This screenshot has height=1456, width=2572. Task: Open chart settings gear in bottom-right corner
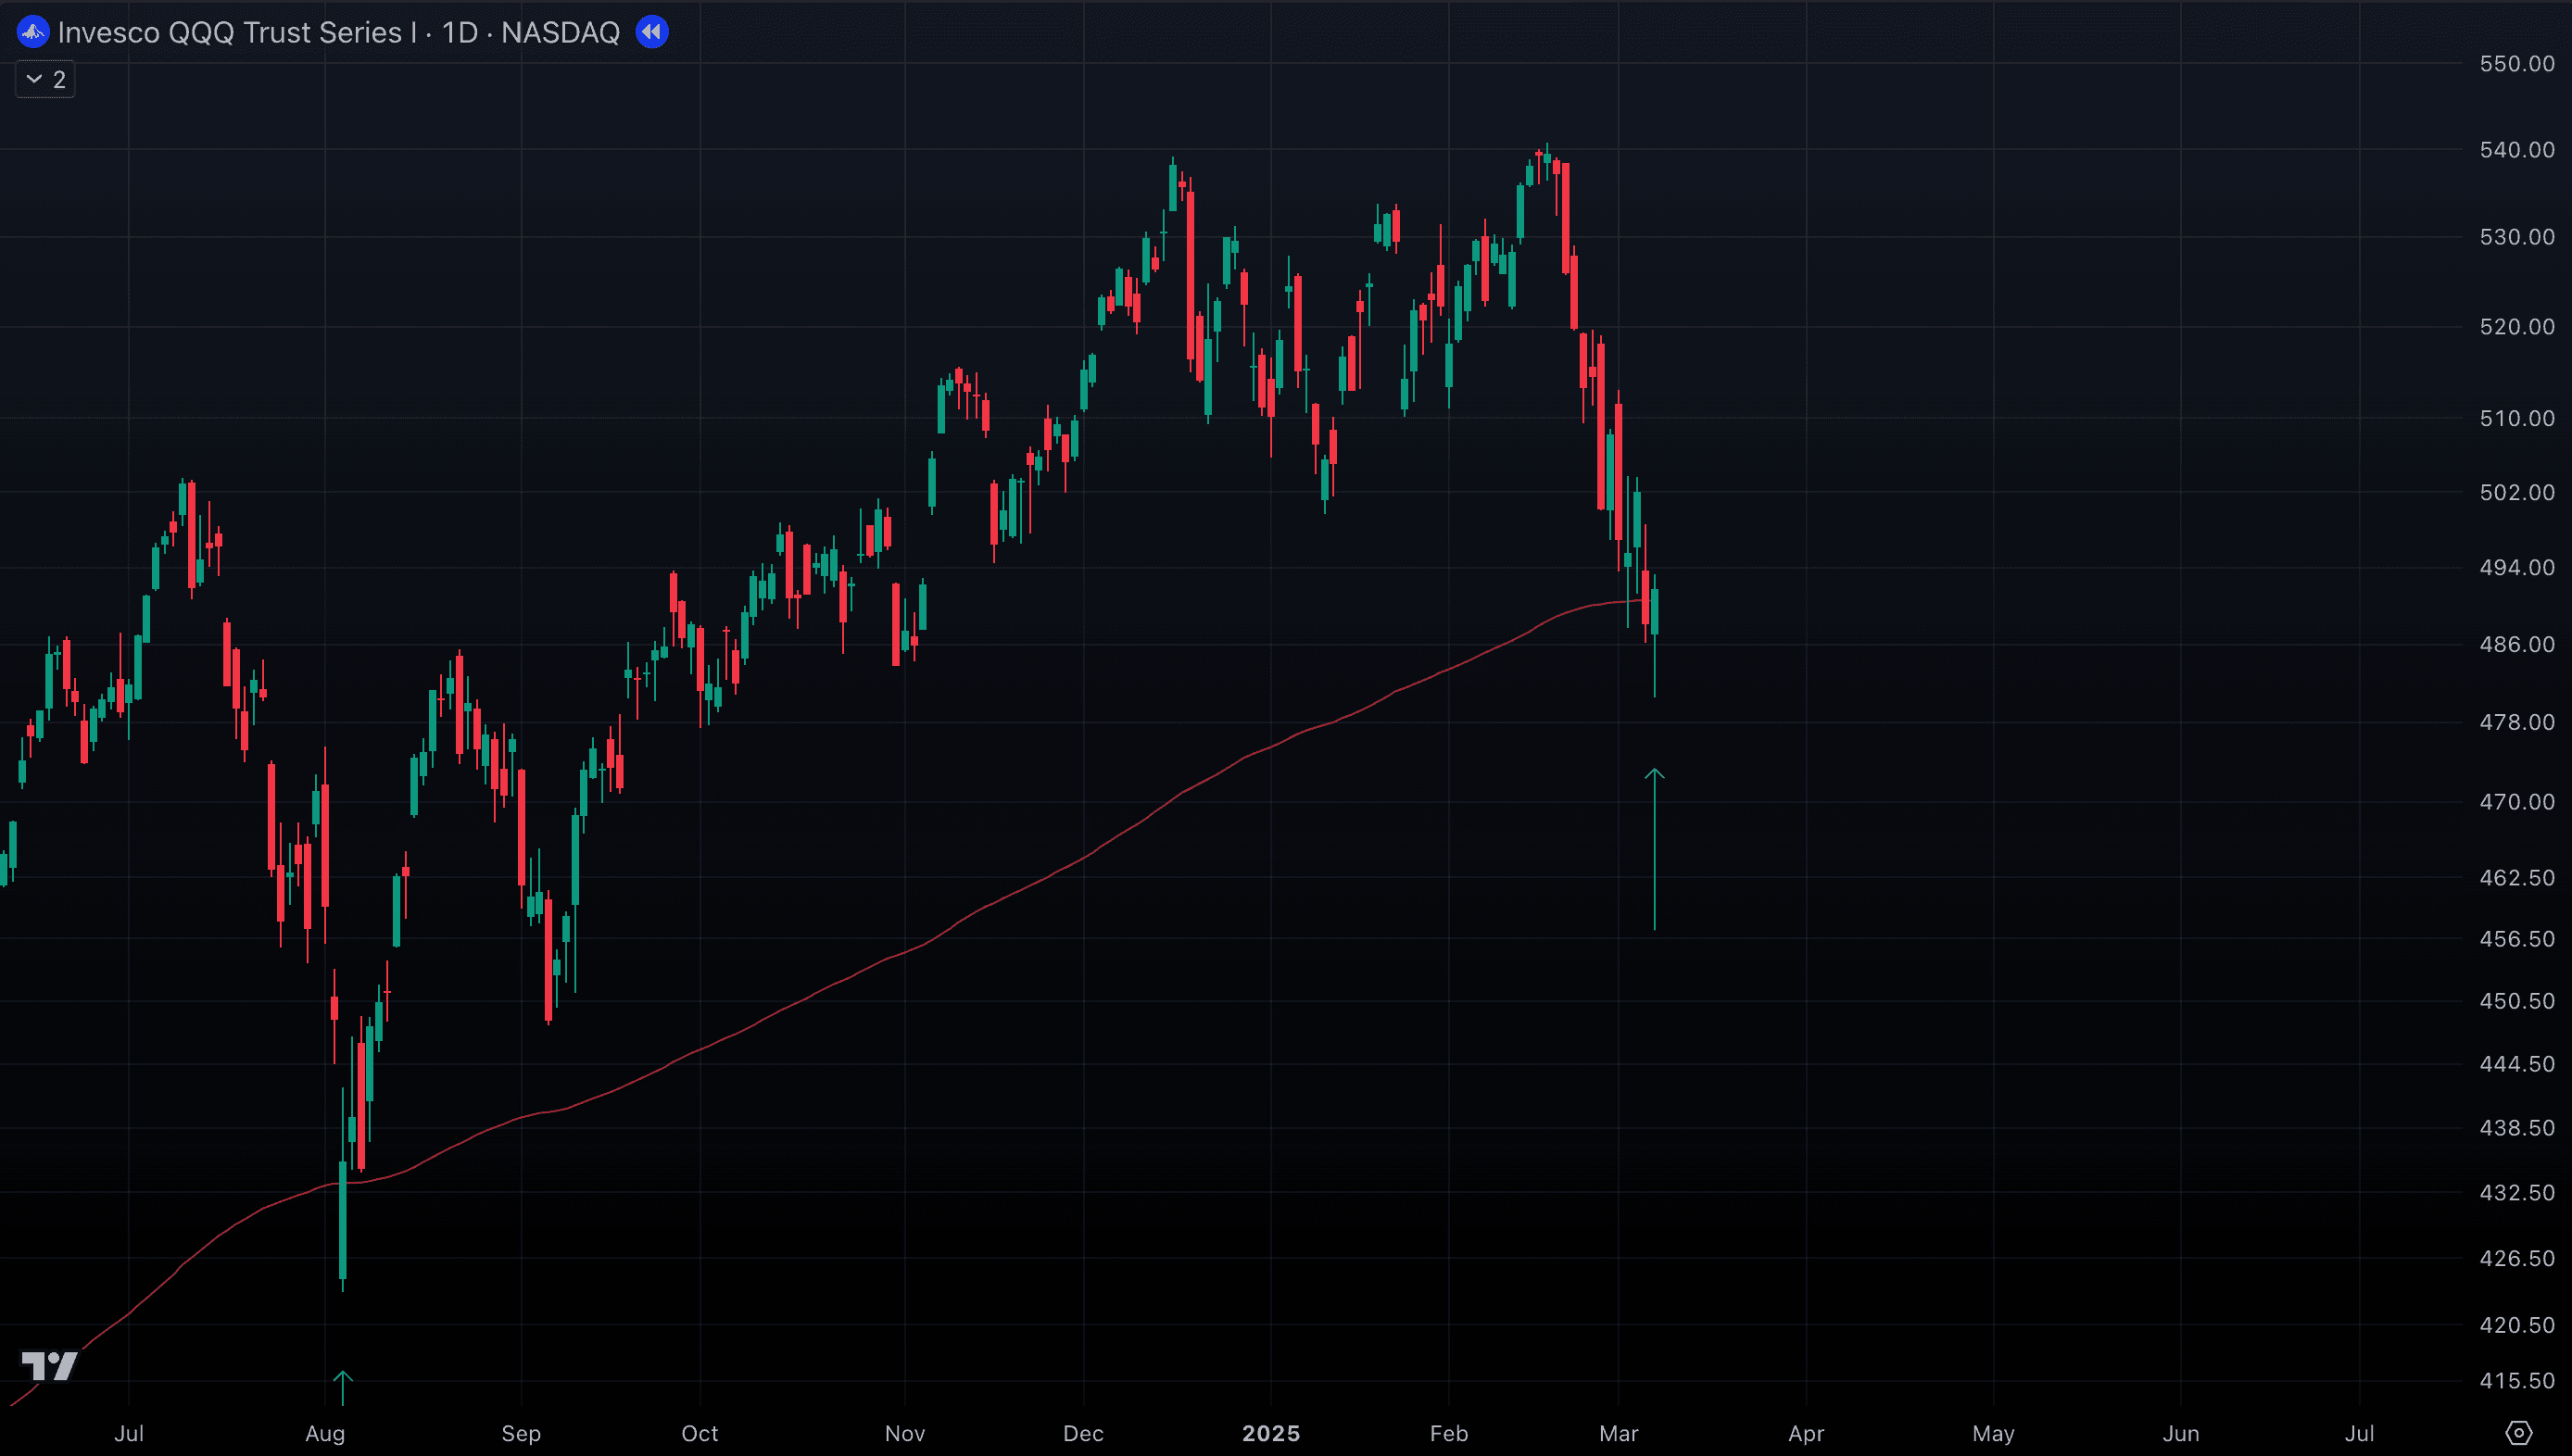coord(2518,1433)
